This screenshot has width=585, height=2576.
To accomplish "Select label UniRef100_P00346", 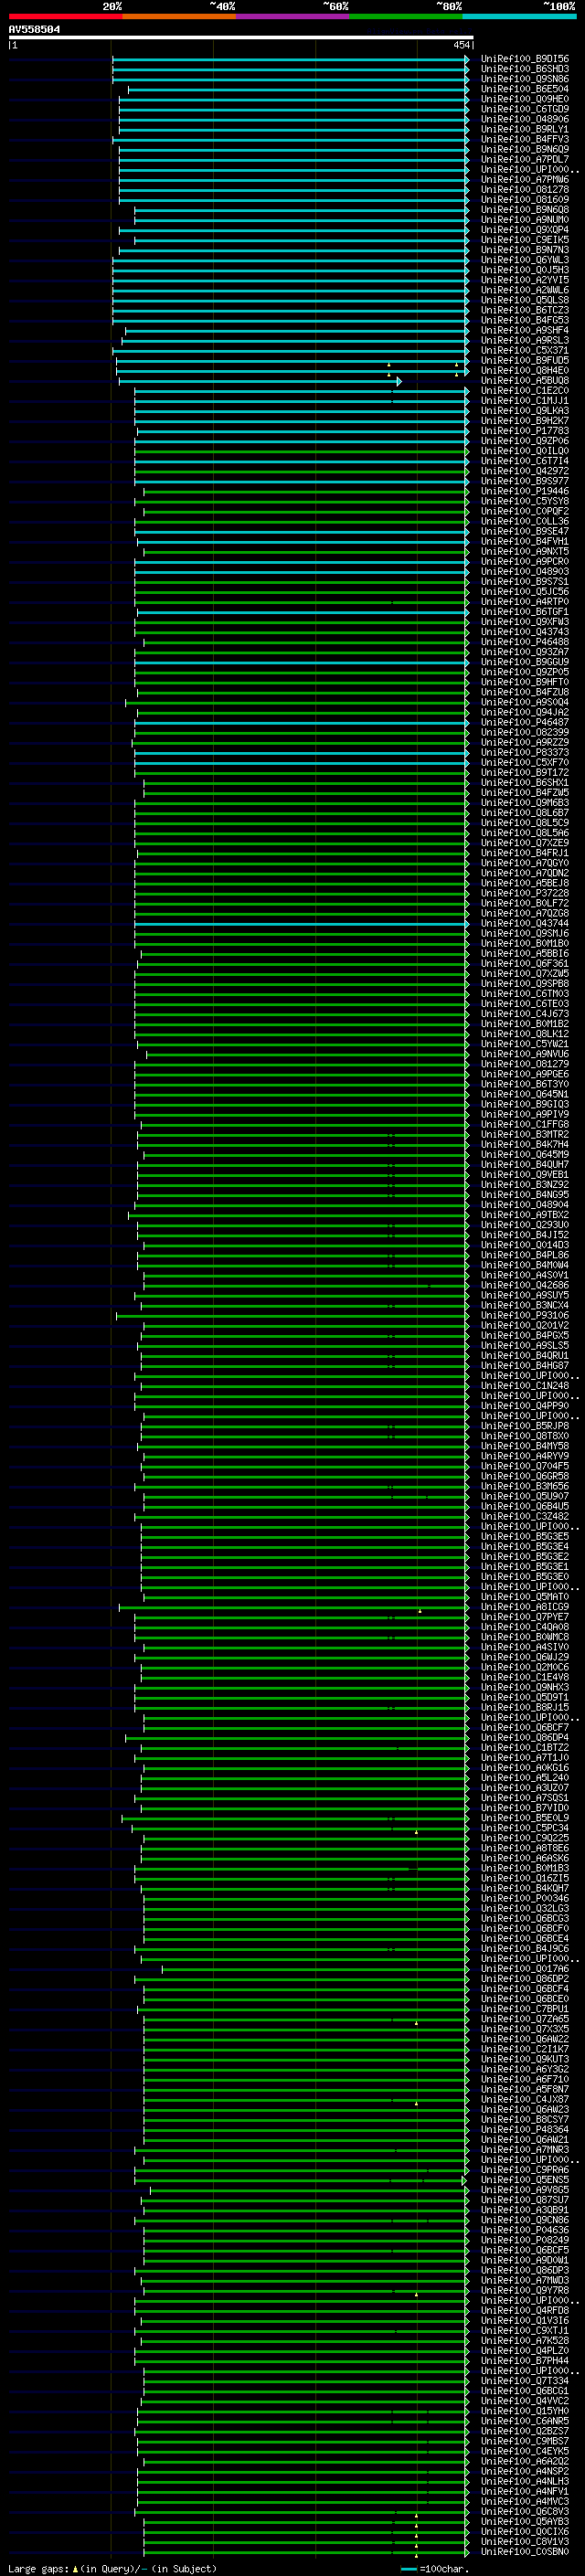I will 525,1898.
